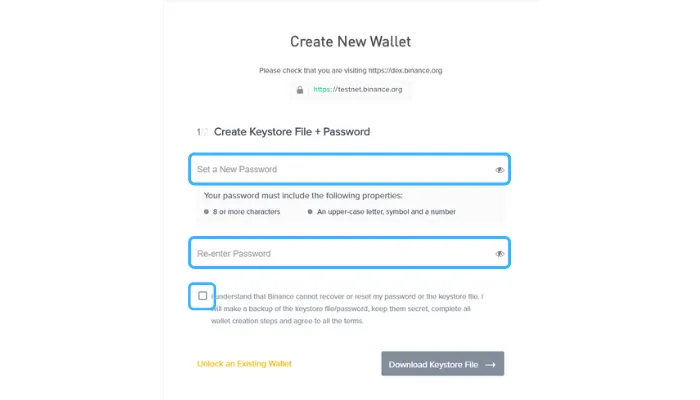This screenshot has height=400, width=700.
Task: Toggle visibility eye in Re-enter Password field
Action: pyautogui.click(x=500, y=254)
